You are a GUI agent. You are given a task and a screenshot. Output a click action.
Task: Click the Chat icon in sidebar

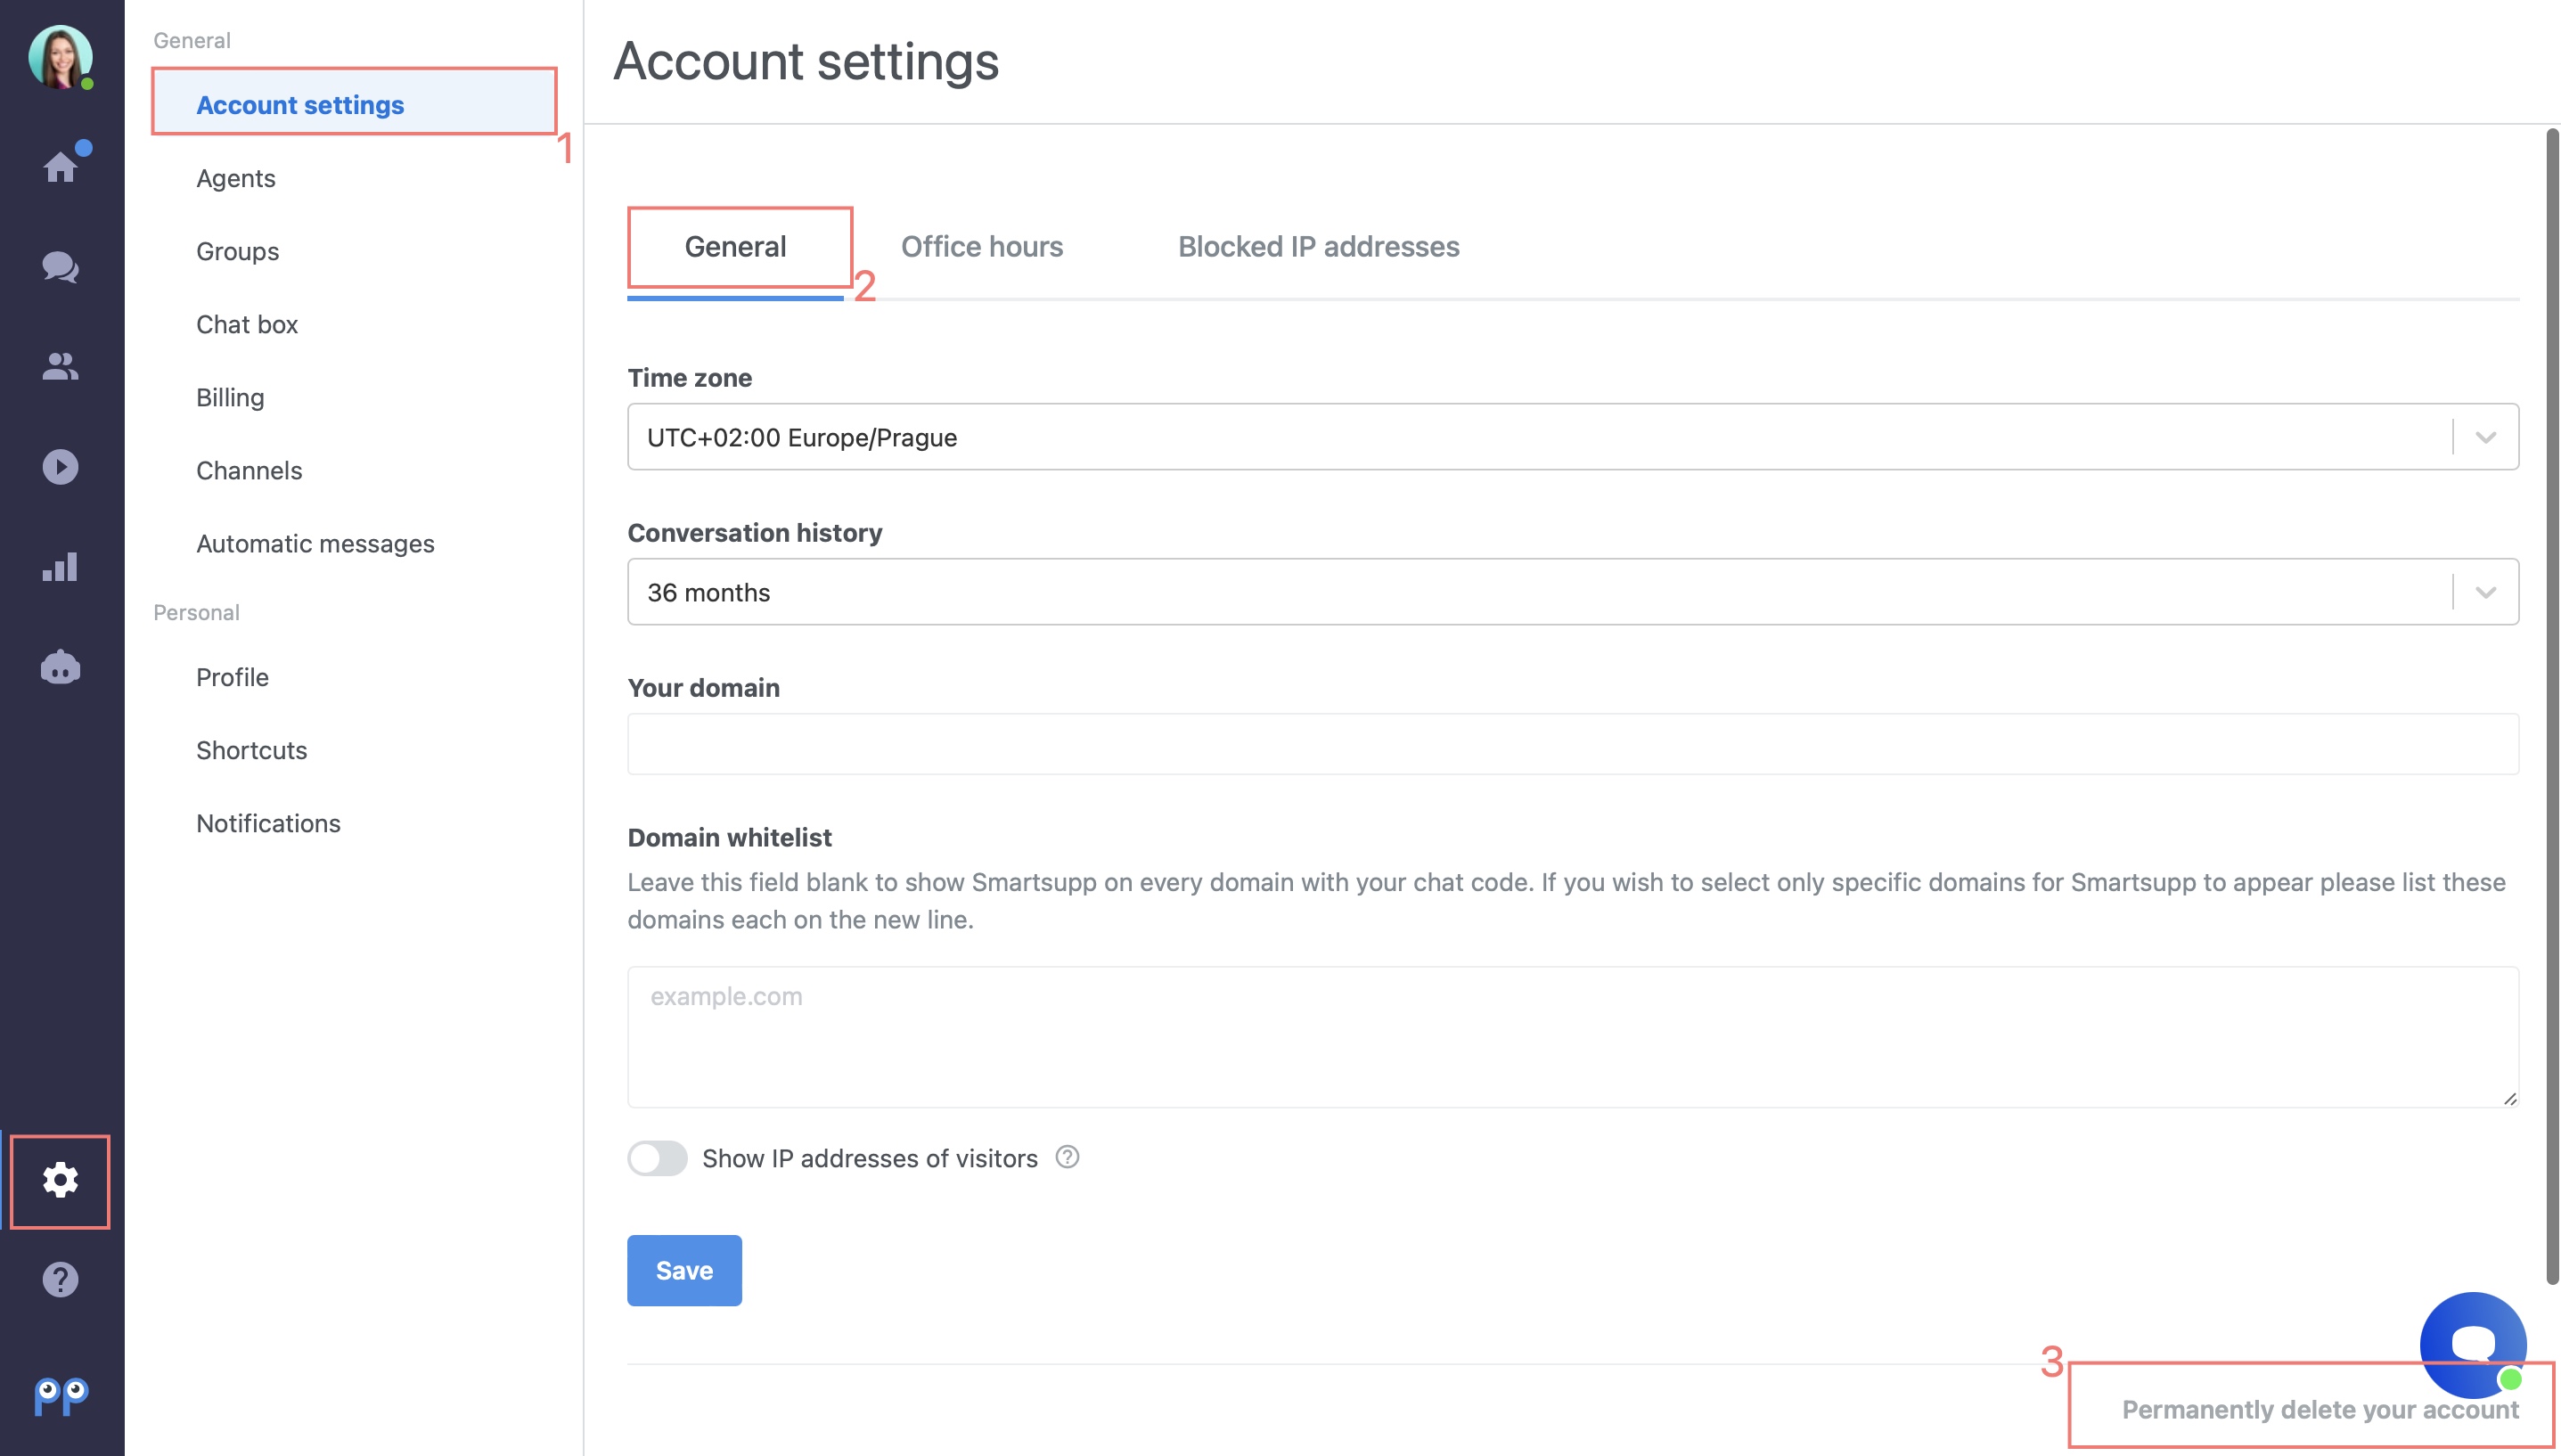(60, 264)
